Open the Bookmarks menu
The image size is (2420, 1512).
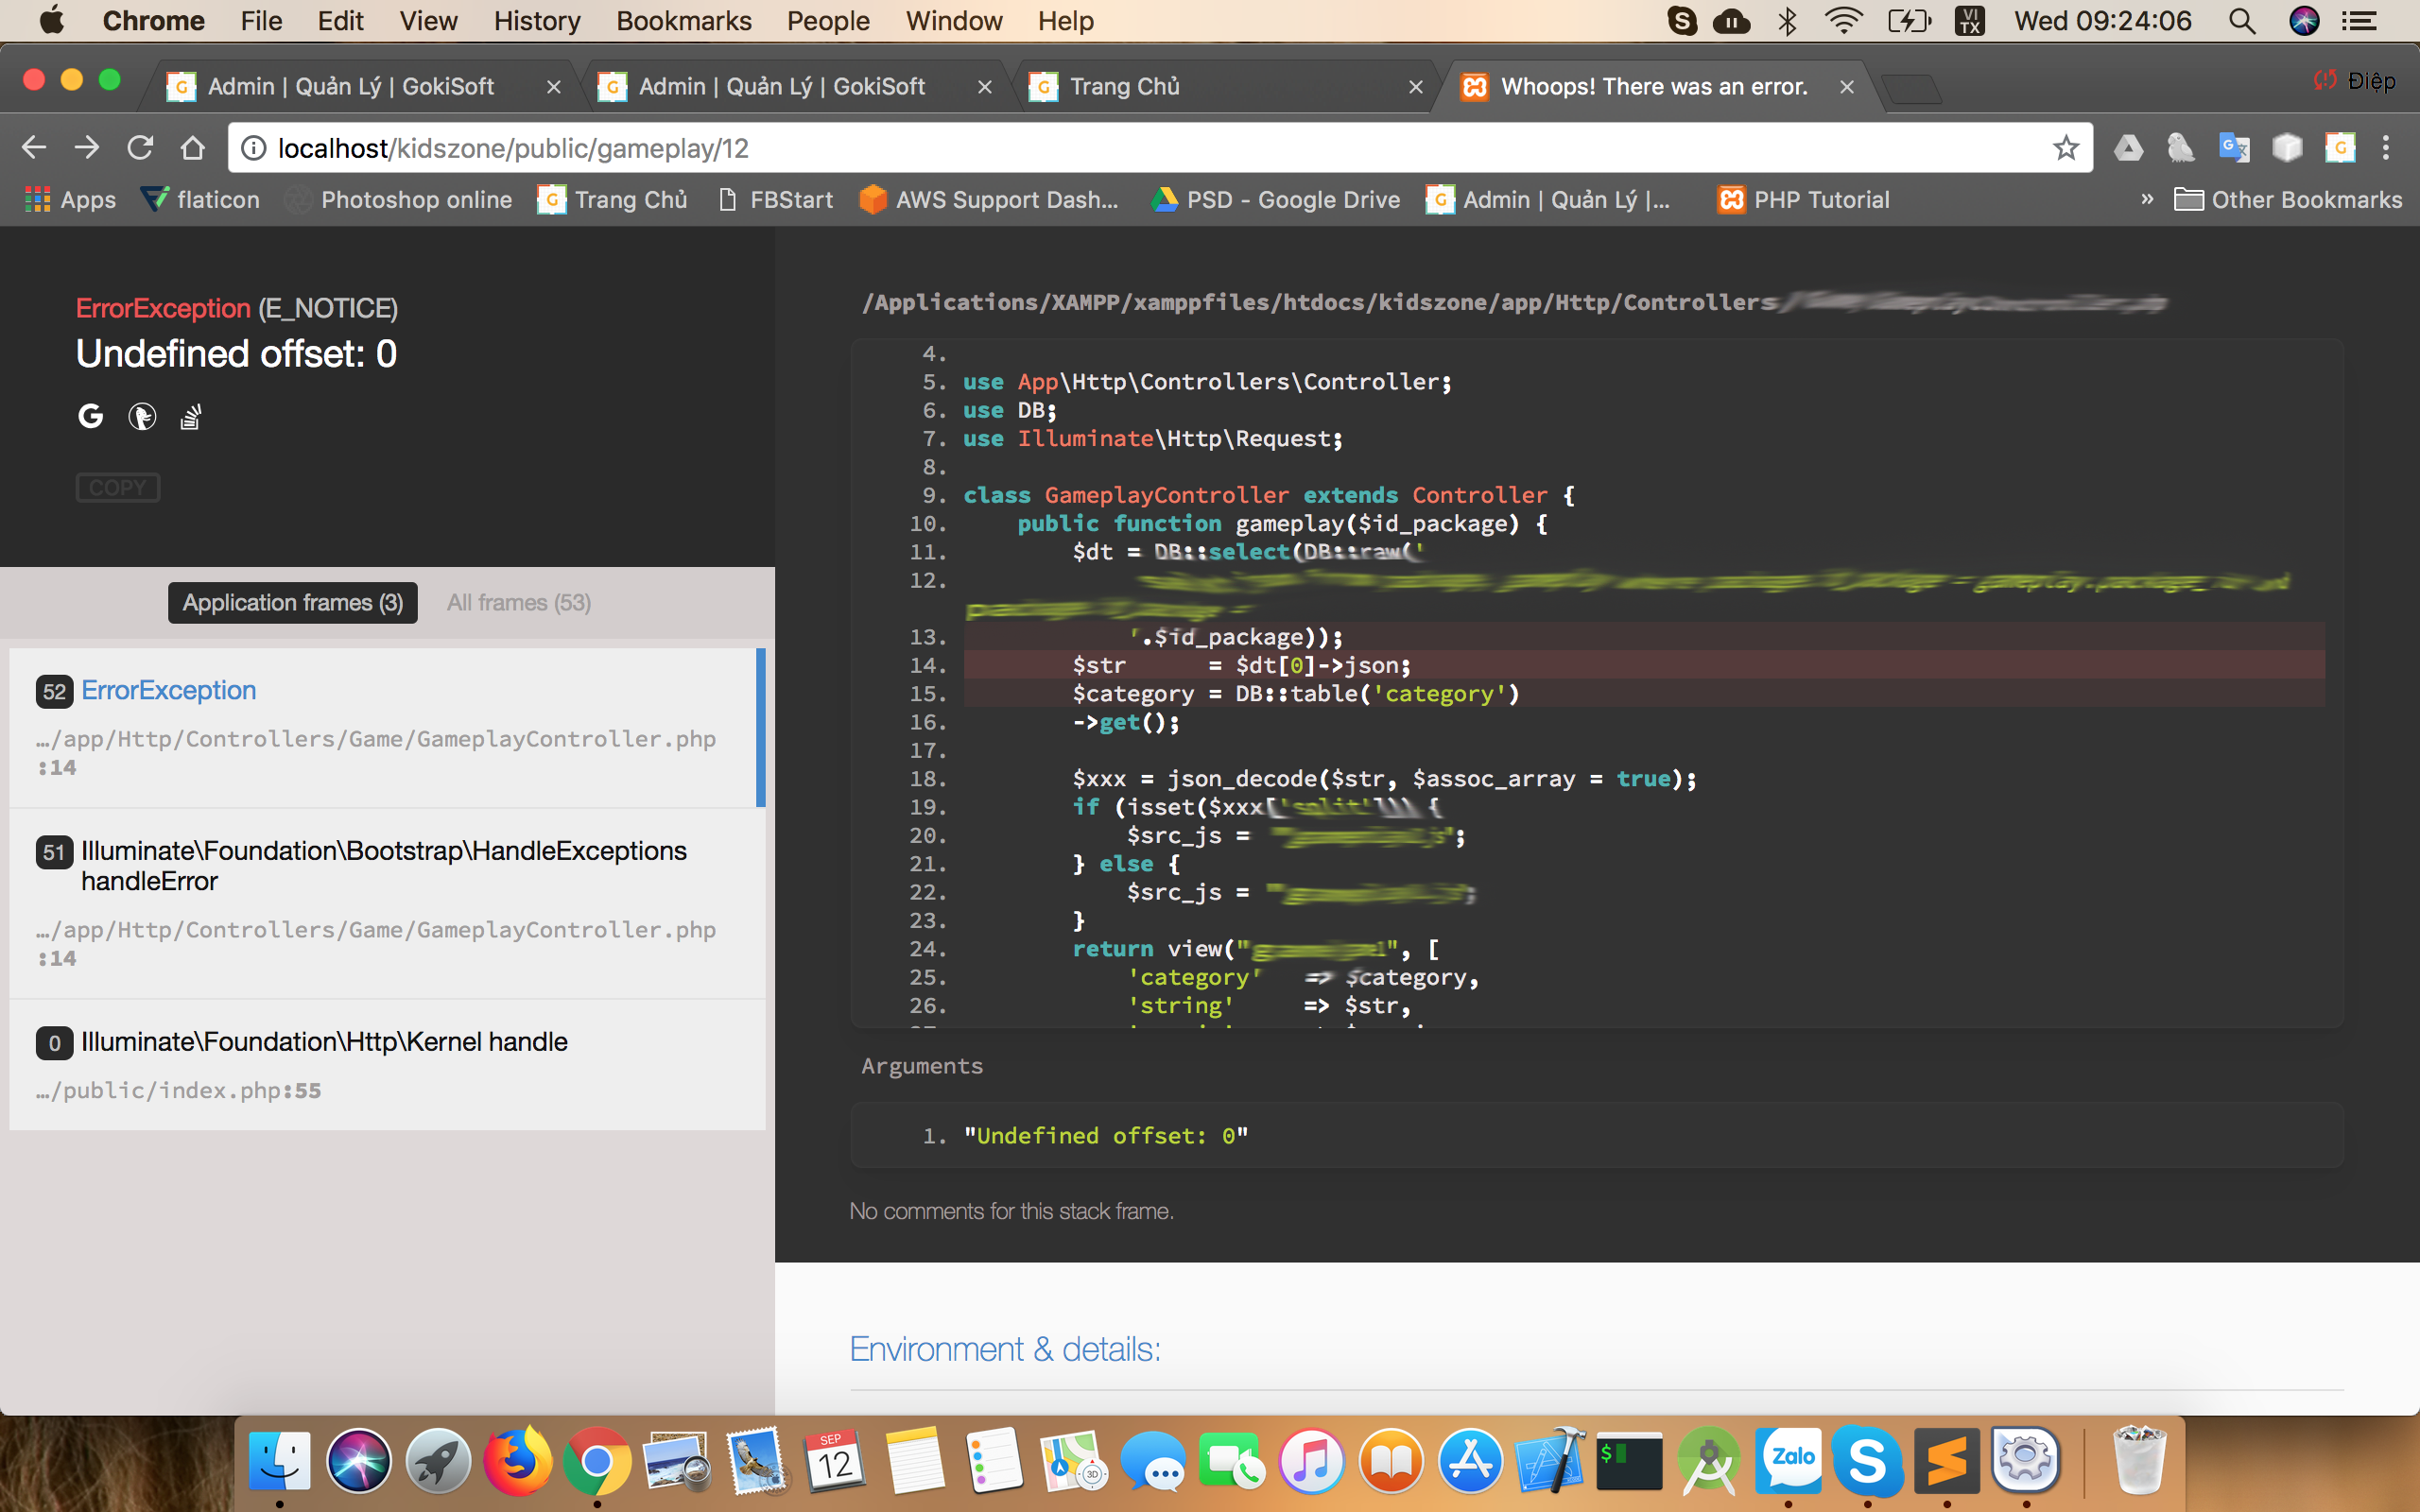tap(683, 21)
